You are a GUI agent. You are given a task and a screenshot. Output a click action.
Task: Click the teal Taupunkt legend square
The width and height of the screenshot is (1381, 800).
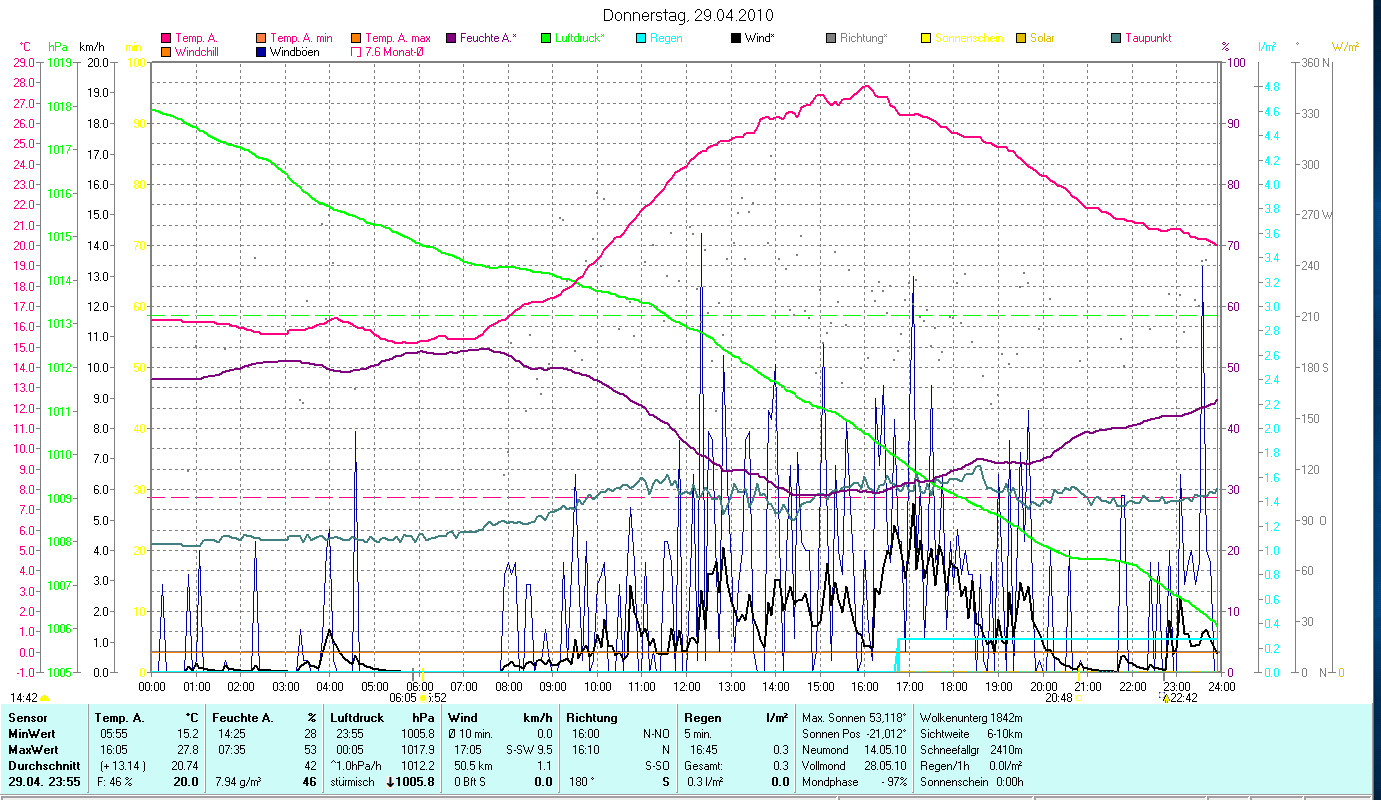pos(1116,38)
